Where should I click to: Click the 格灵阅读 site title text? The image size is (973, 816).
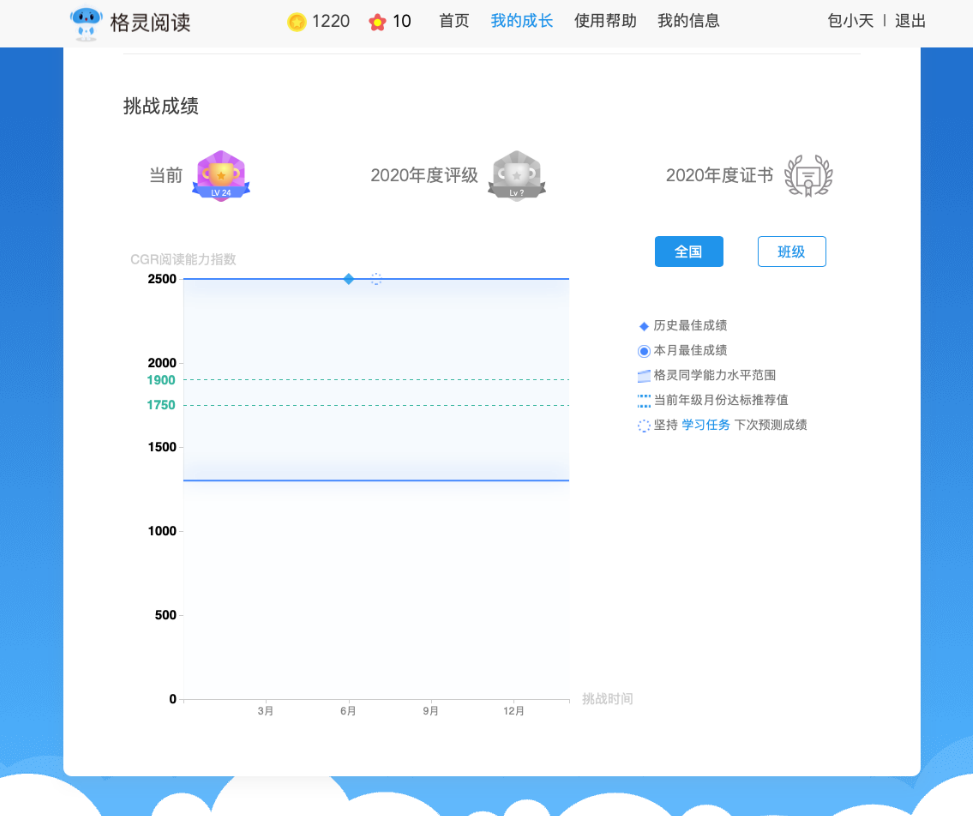tap(150, 23)
